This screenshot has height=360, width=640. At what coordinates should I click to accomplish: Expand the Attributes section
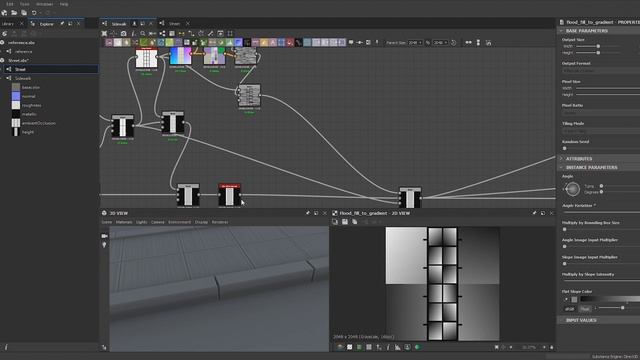[x=561, y=159]
